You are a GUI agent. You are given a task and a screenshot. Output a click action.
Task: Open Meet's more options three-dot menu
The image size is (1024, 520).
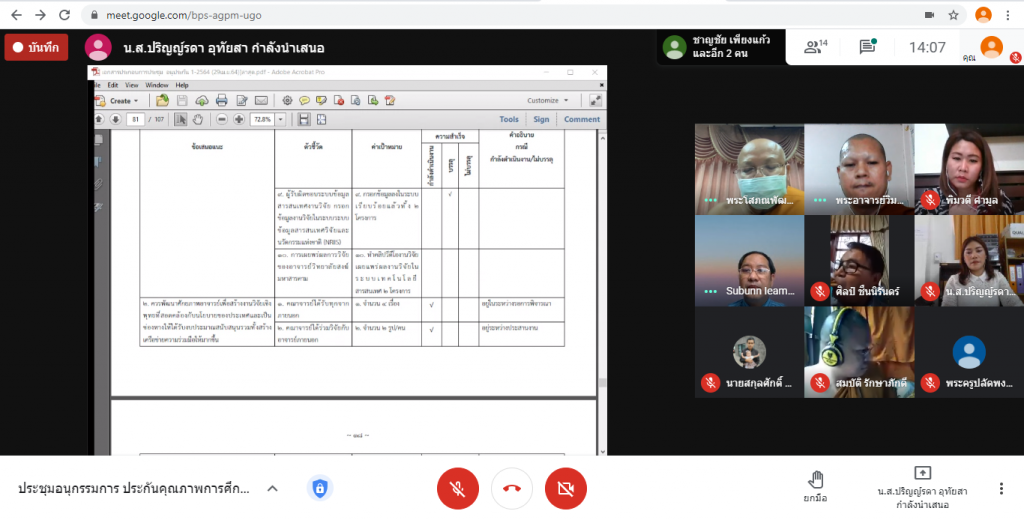[x=1000, y=488]
